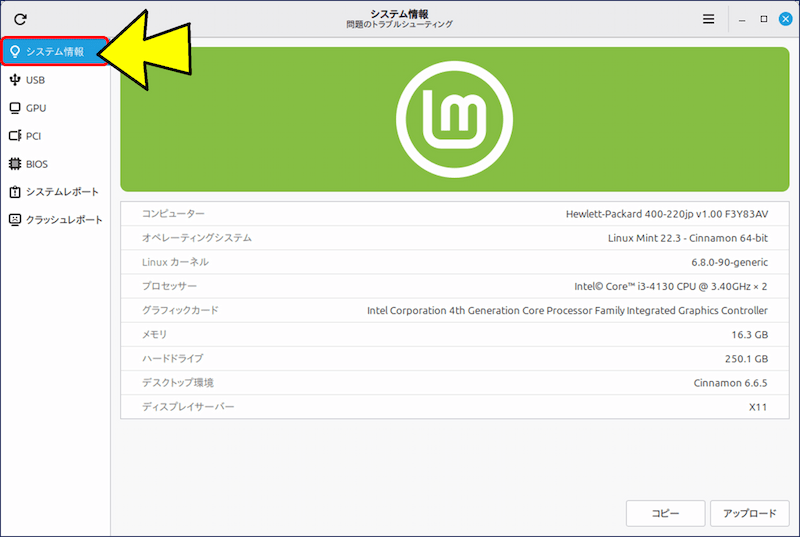
Task: Select the グラフィックカード row
Action: pos(454,310)
